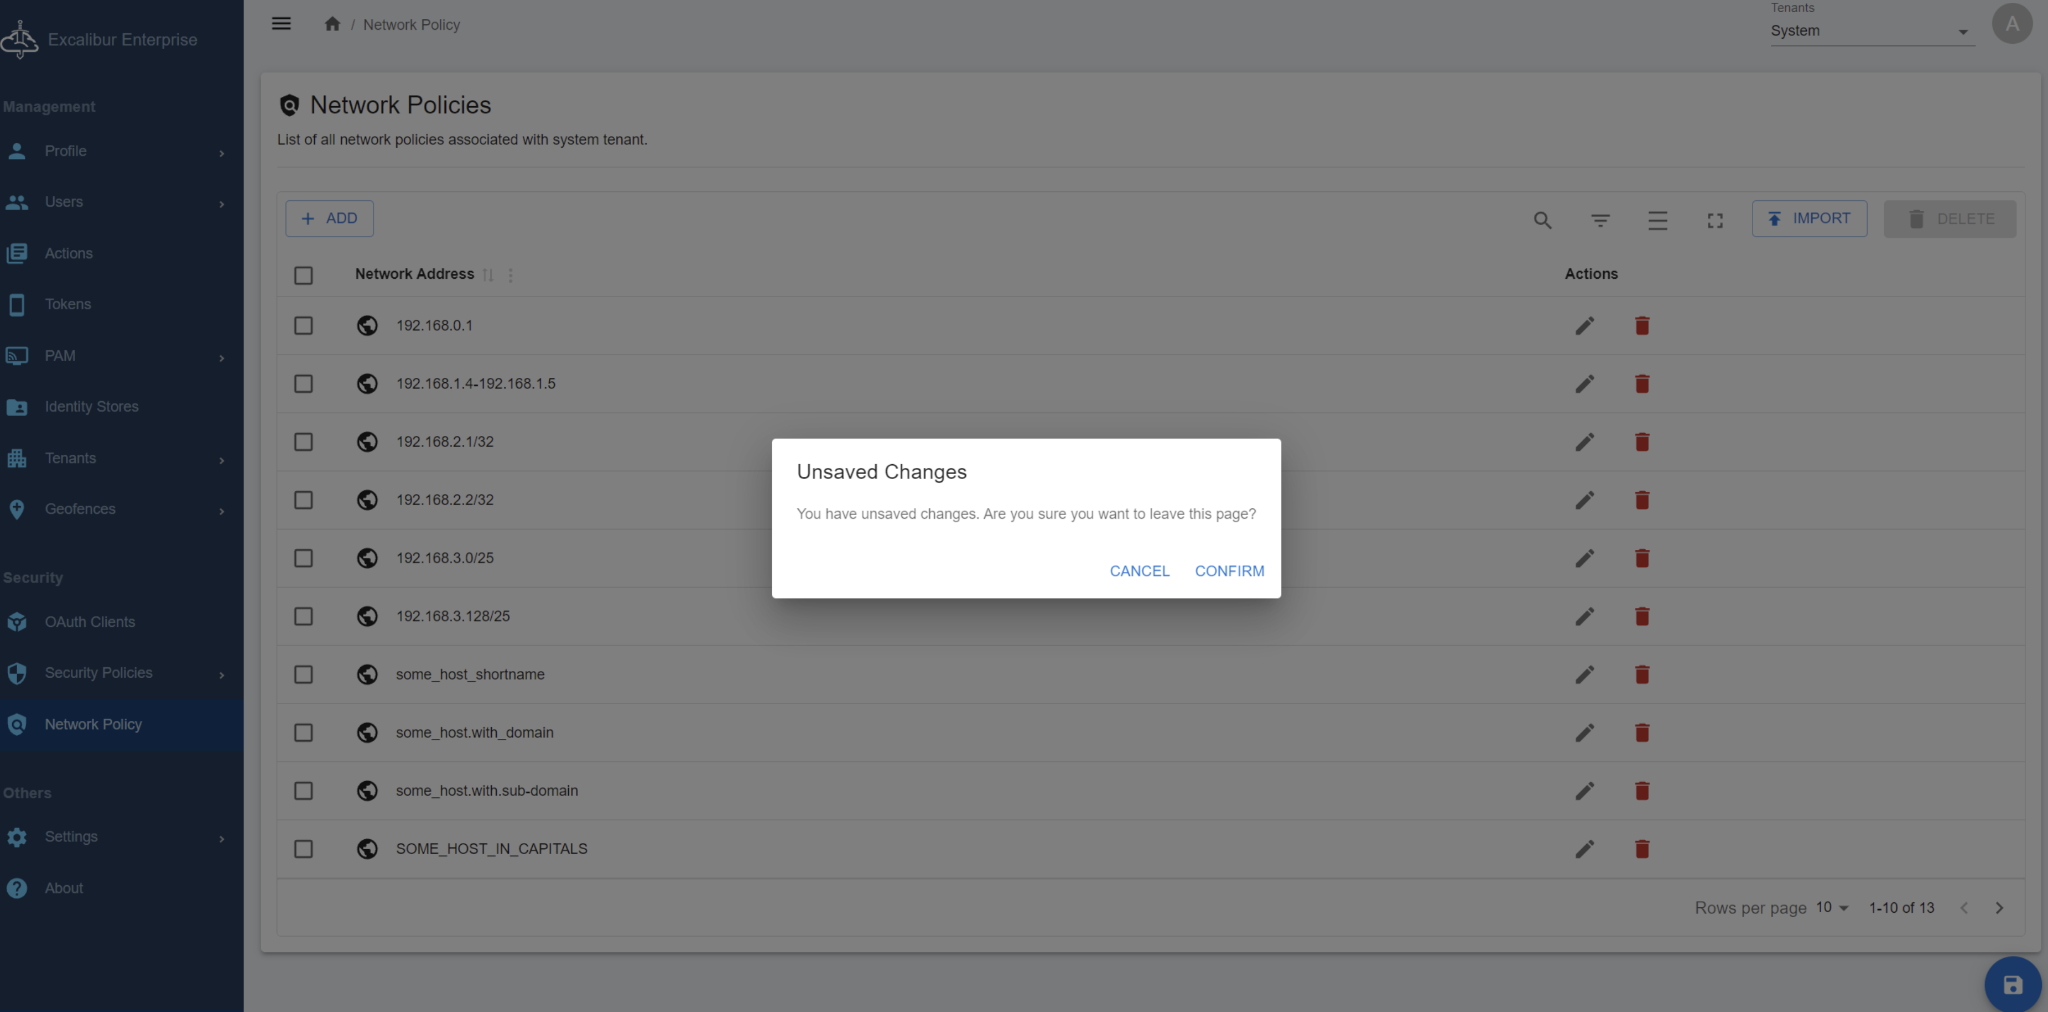Expand the Profile sidebar submenu
The width and height of the screenshot is (2048, 1012).
click(221, 153)
